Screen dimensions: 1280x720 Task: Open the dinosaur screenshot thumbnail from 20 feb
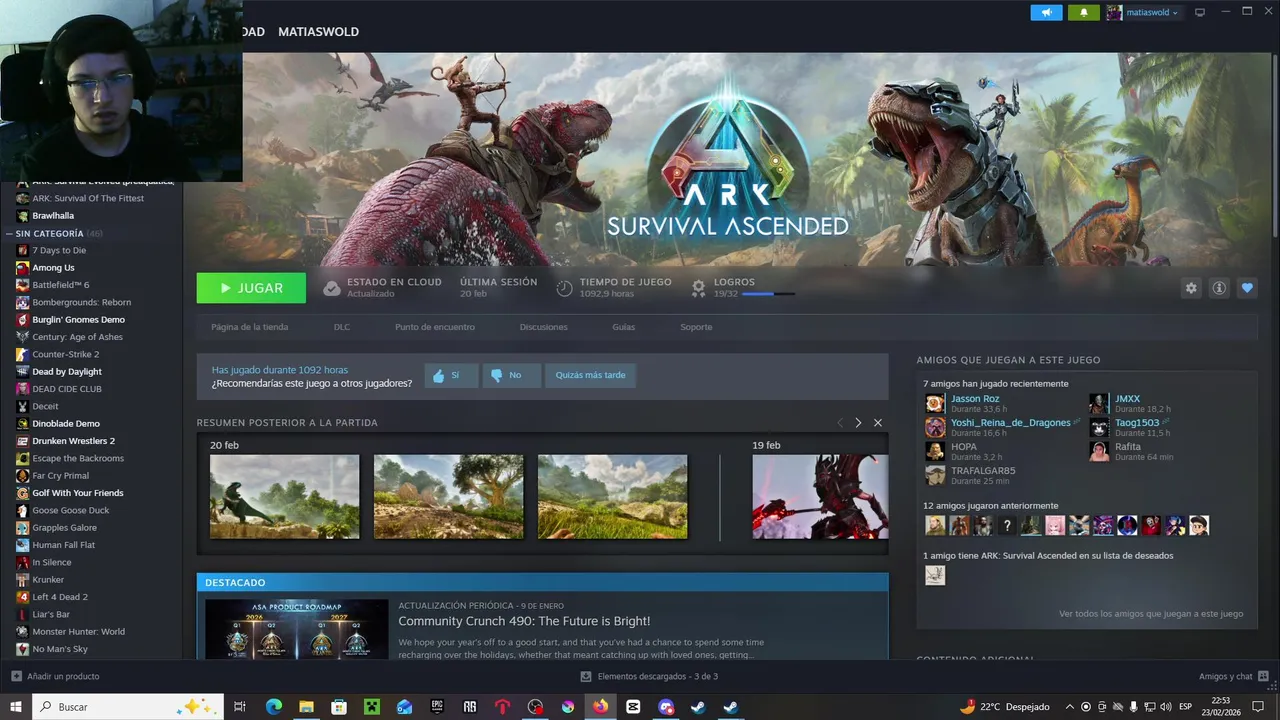(285, 497)
